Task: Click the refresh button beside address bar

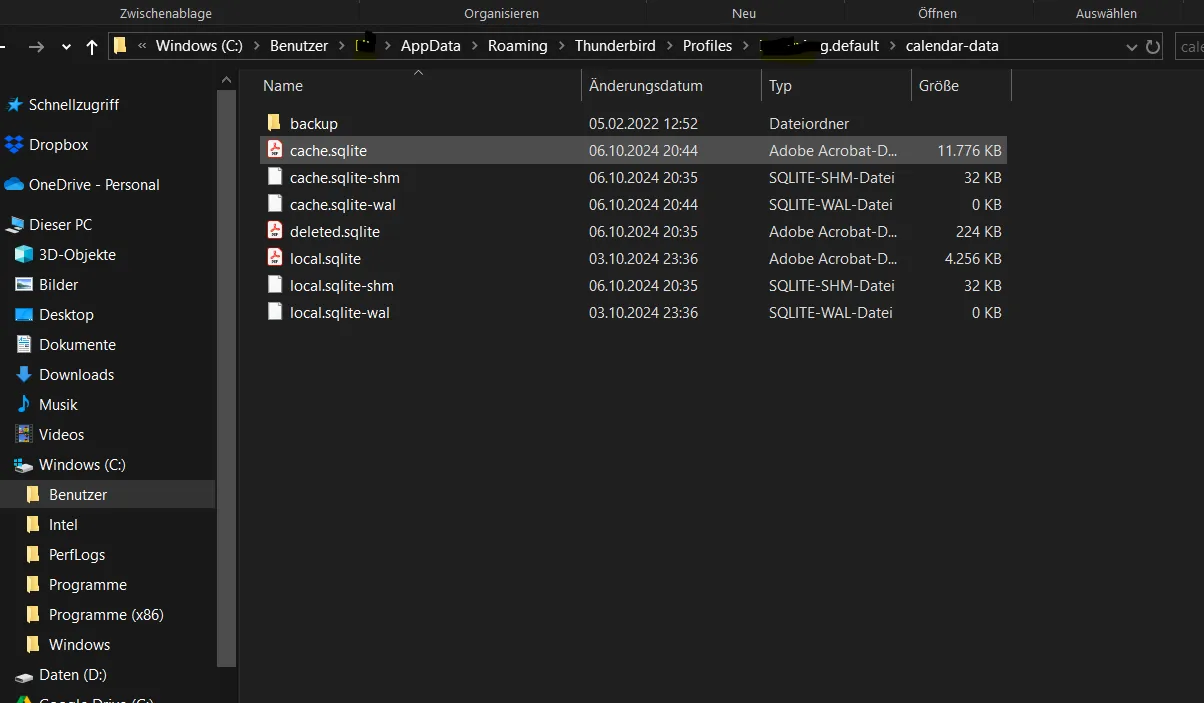Action: [1152, 47]
